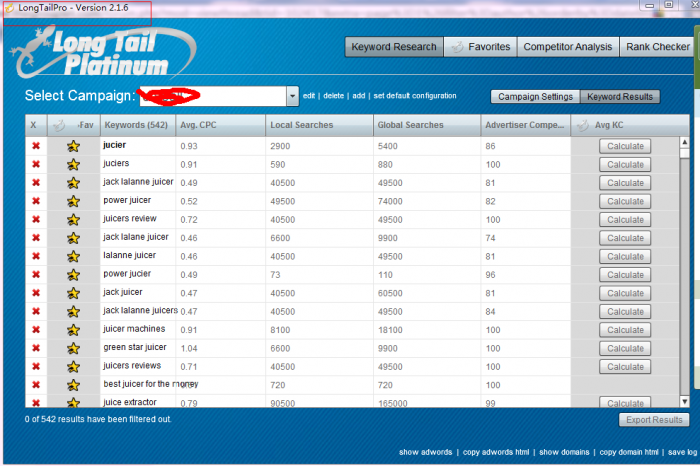
Task: Delete the jack juicer row
Action: tap(36, 293)
